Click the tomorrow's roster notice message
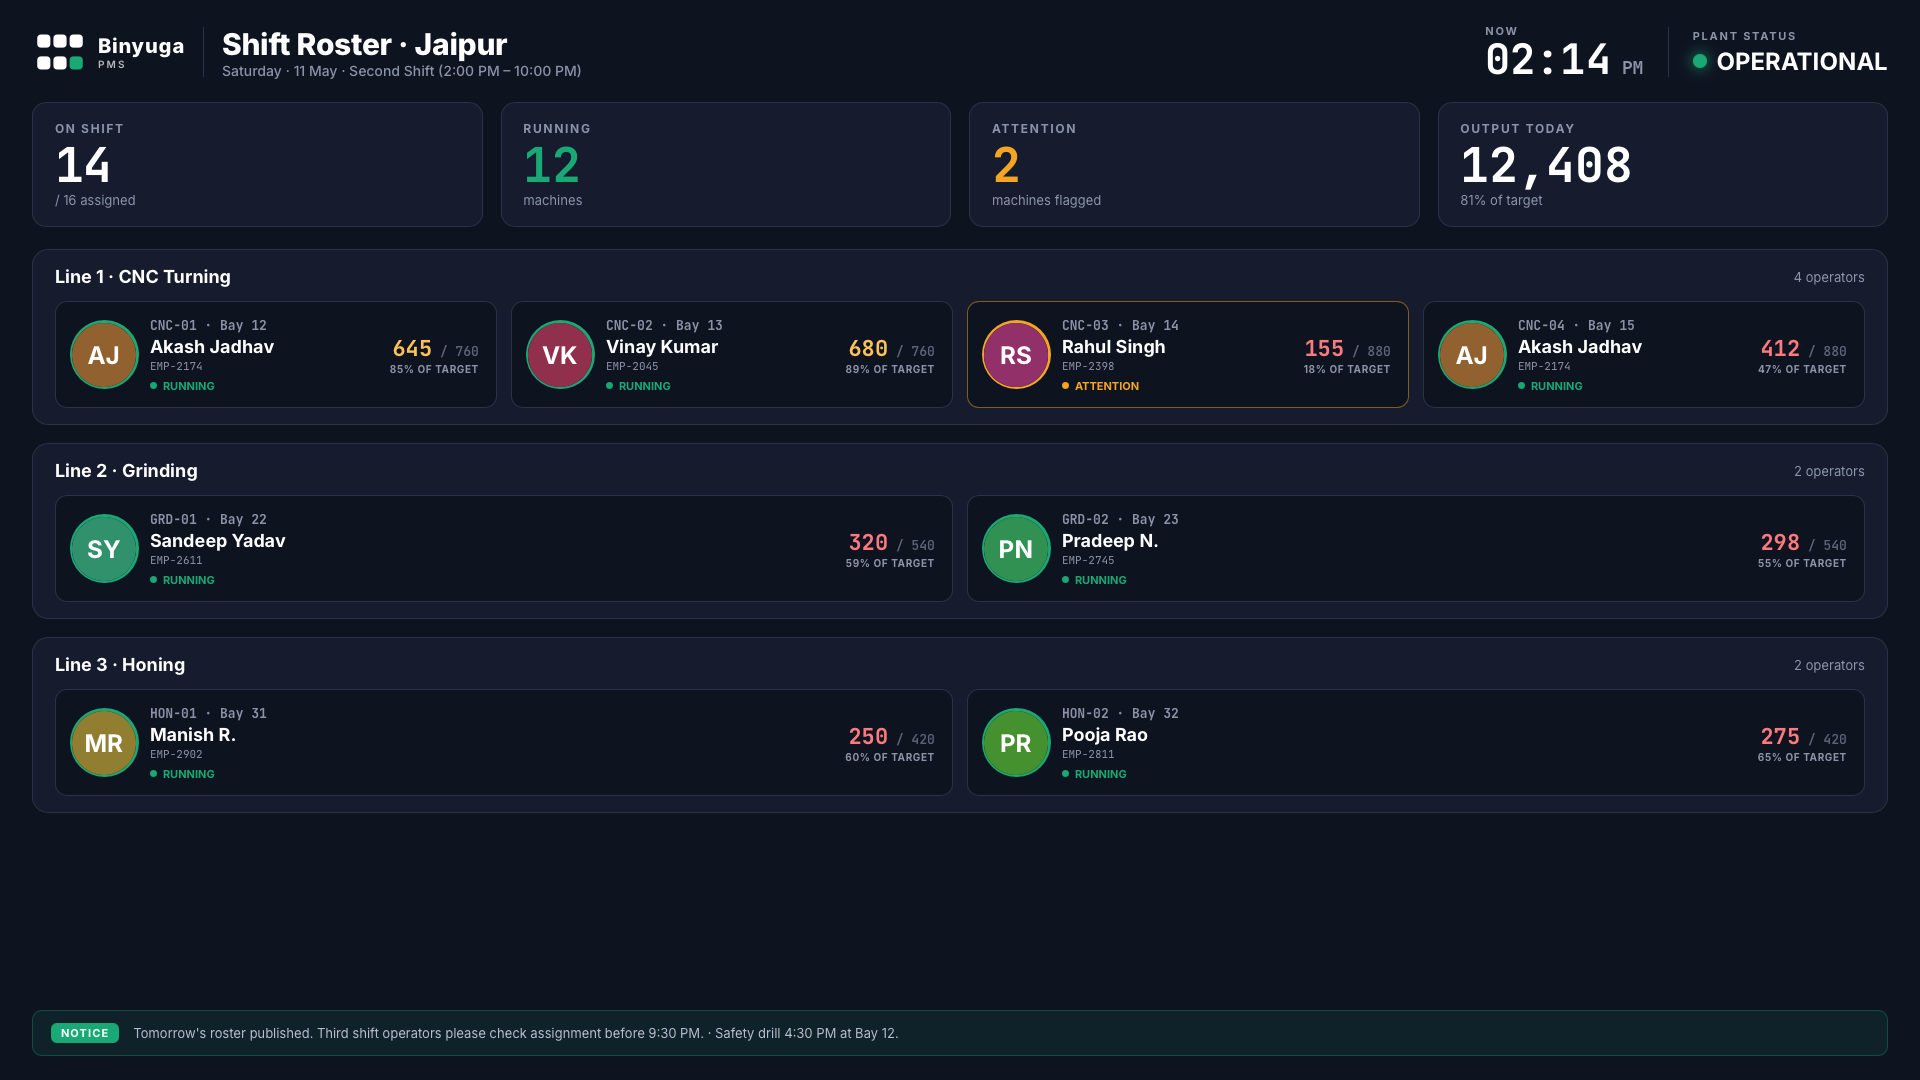 tap(516, 1033)
